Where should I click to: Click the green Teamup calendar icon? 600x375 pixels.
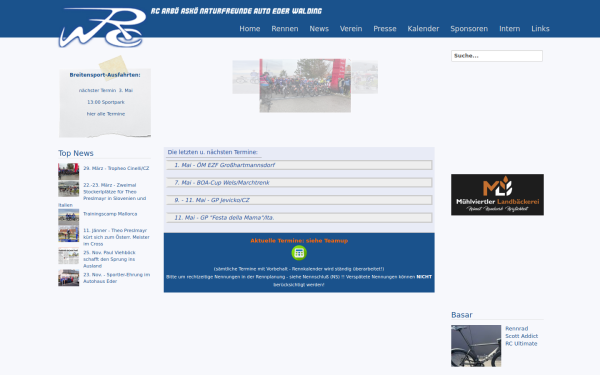[299, 253]
